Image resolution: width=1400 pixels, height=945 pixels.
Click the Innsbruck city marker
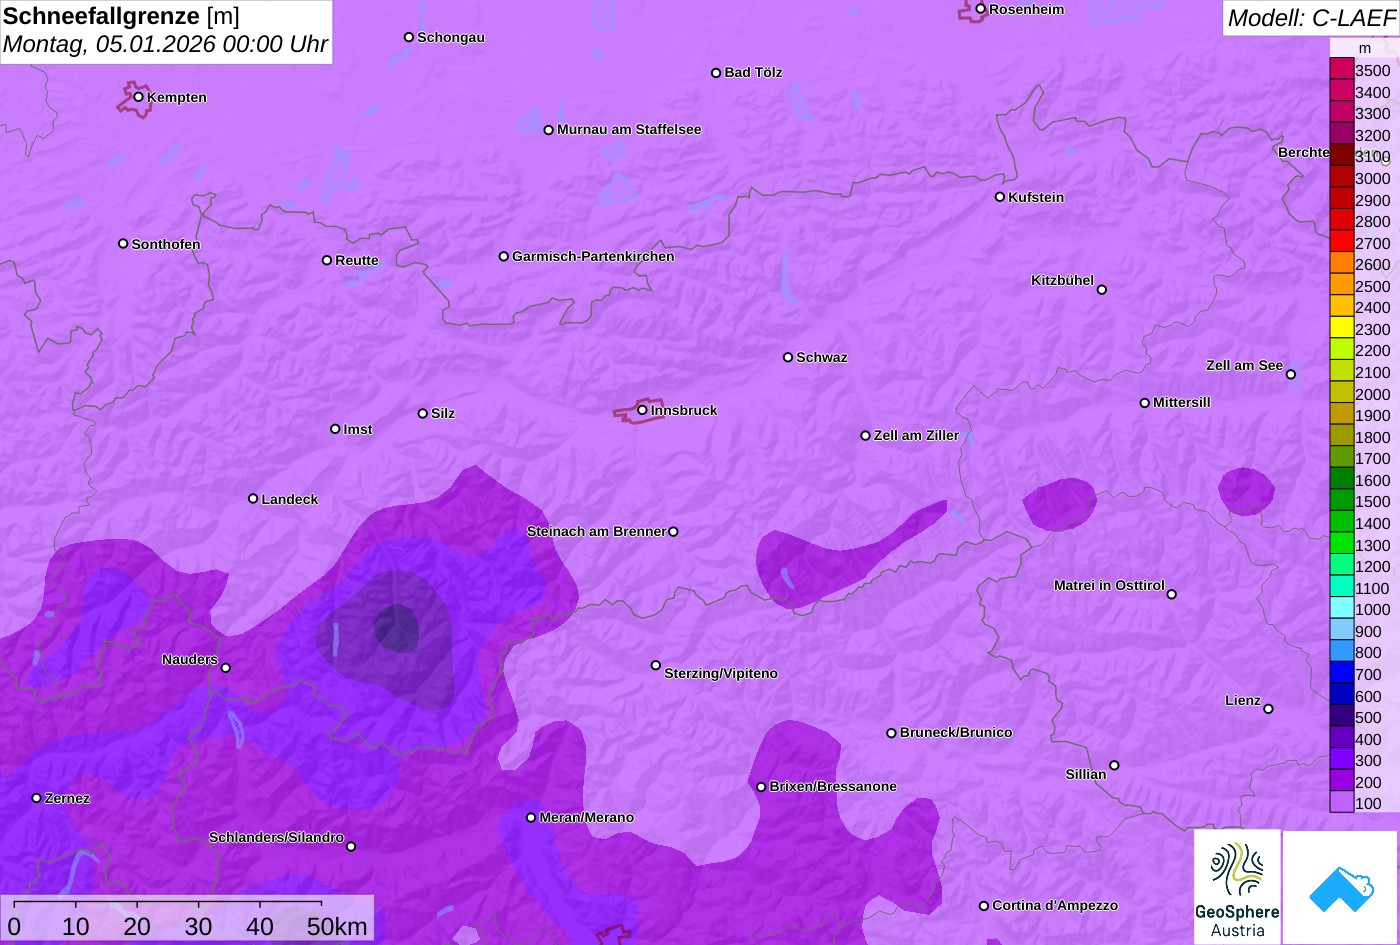642,410
